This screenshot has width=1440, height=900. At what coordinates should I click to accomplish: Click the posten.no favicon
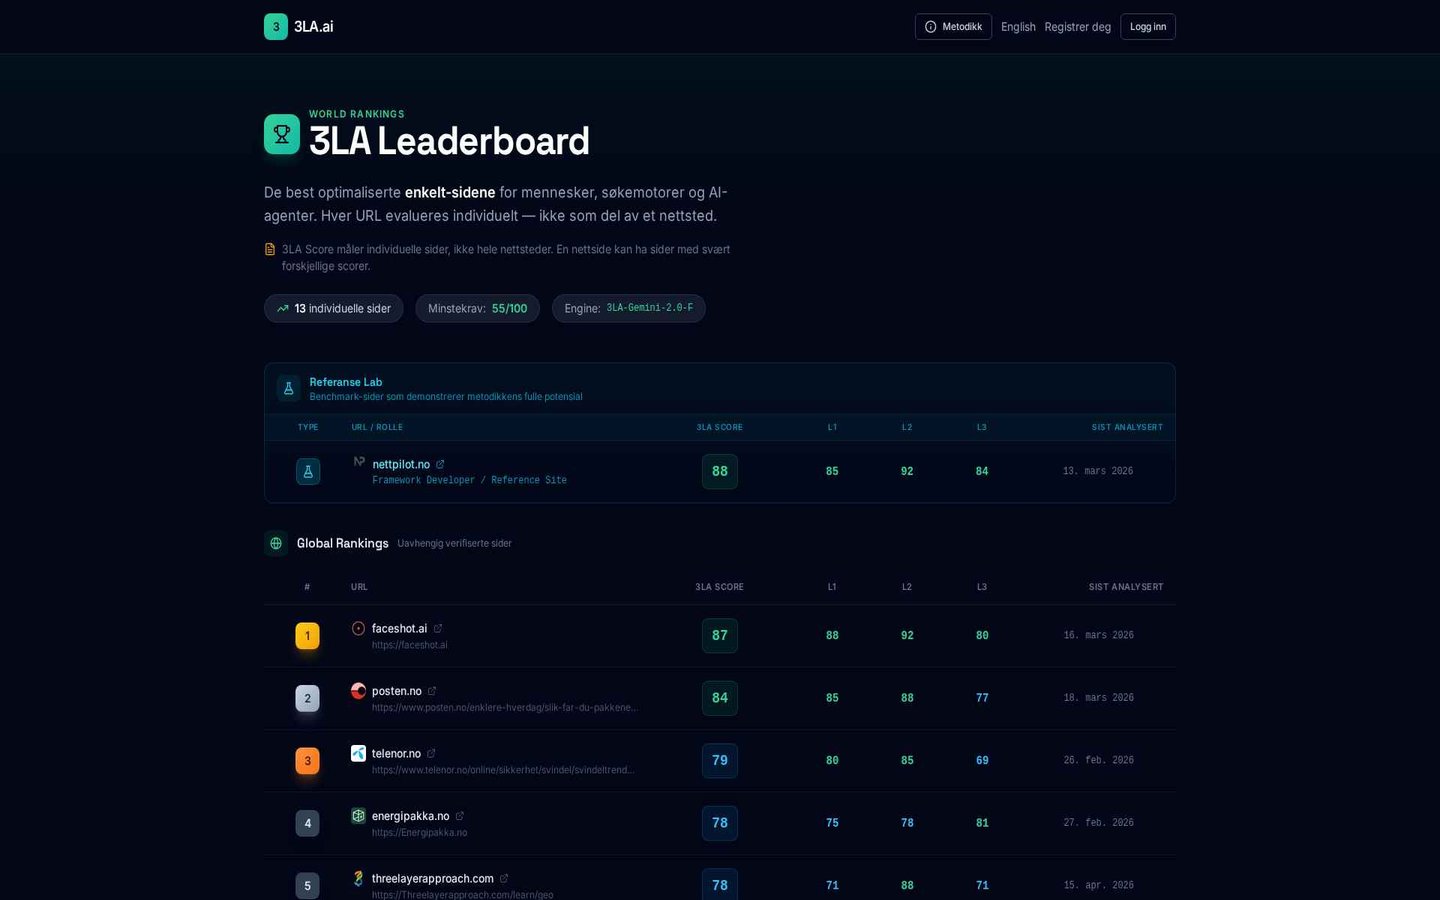click(358, 690)
